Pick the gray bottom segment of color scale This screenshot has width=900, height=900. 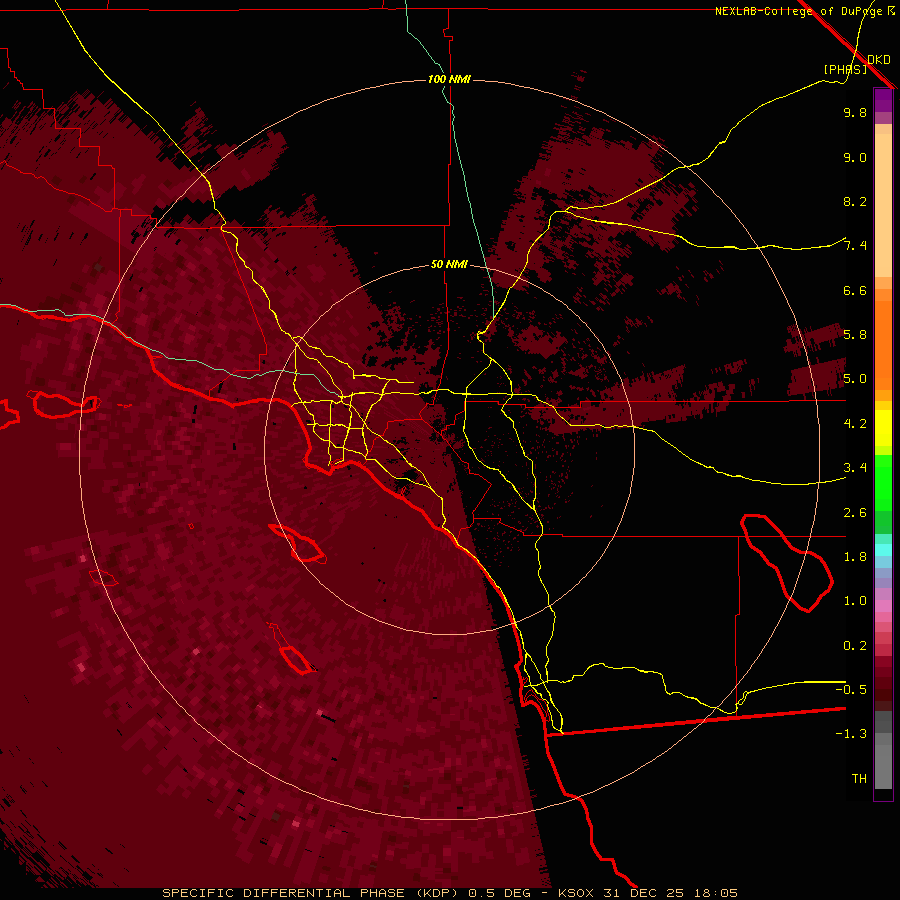[883, 761]
